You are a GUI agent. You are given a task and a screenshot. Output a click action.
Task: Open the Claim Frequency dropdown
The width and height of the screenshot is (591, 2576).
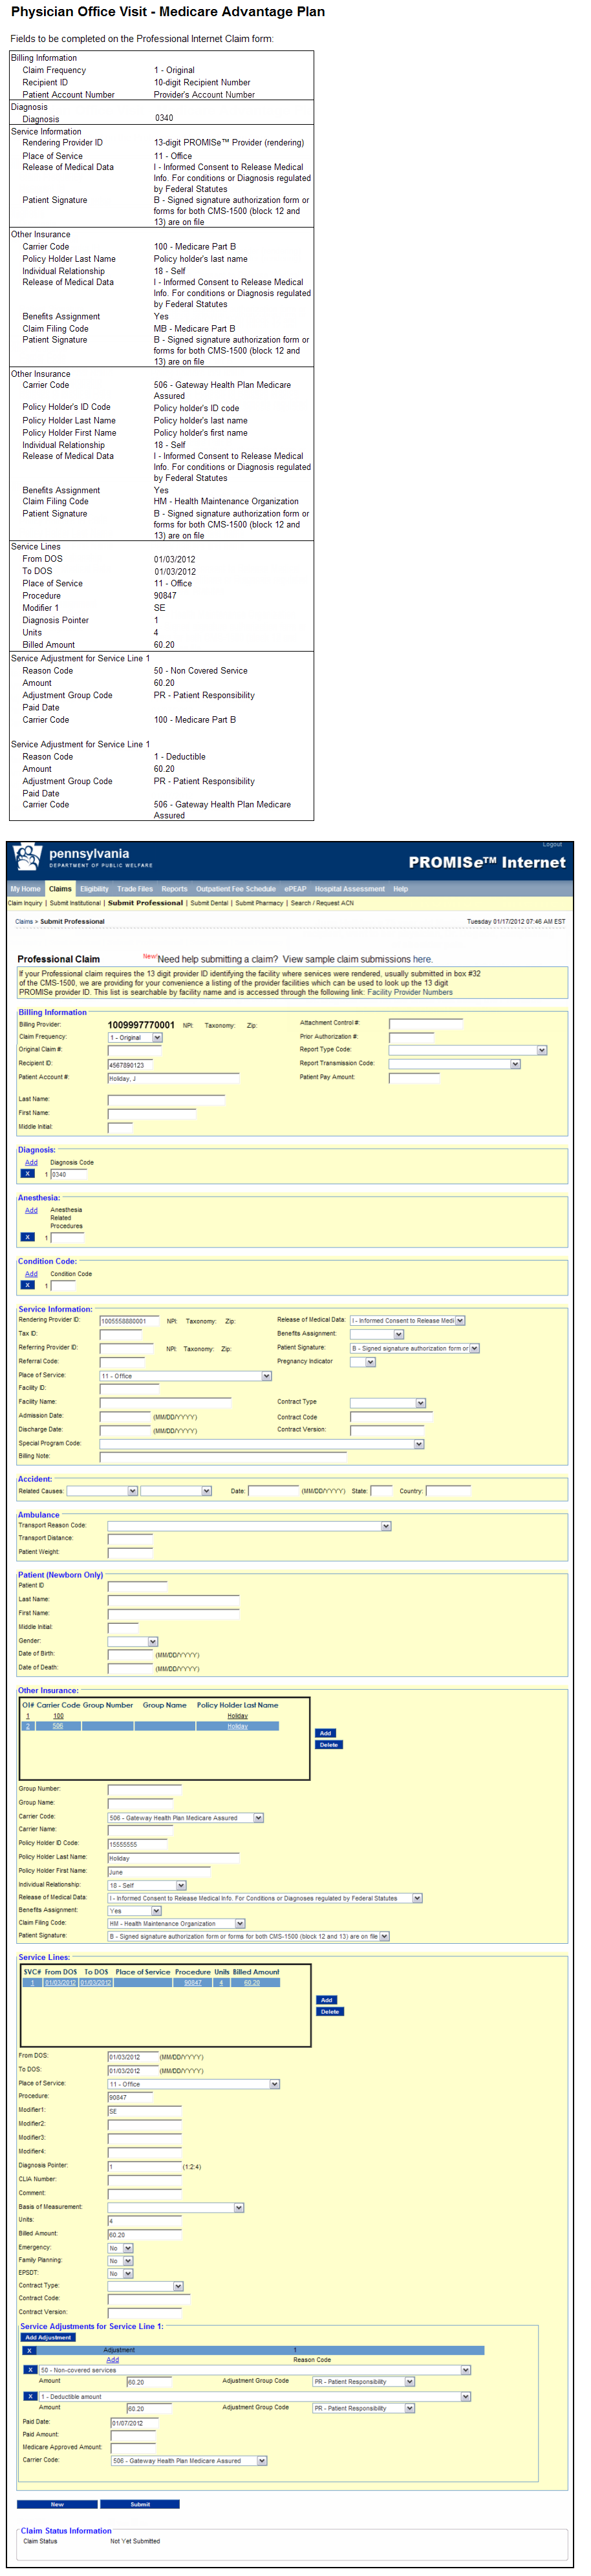(x=157, y=1038)
